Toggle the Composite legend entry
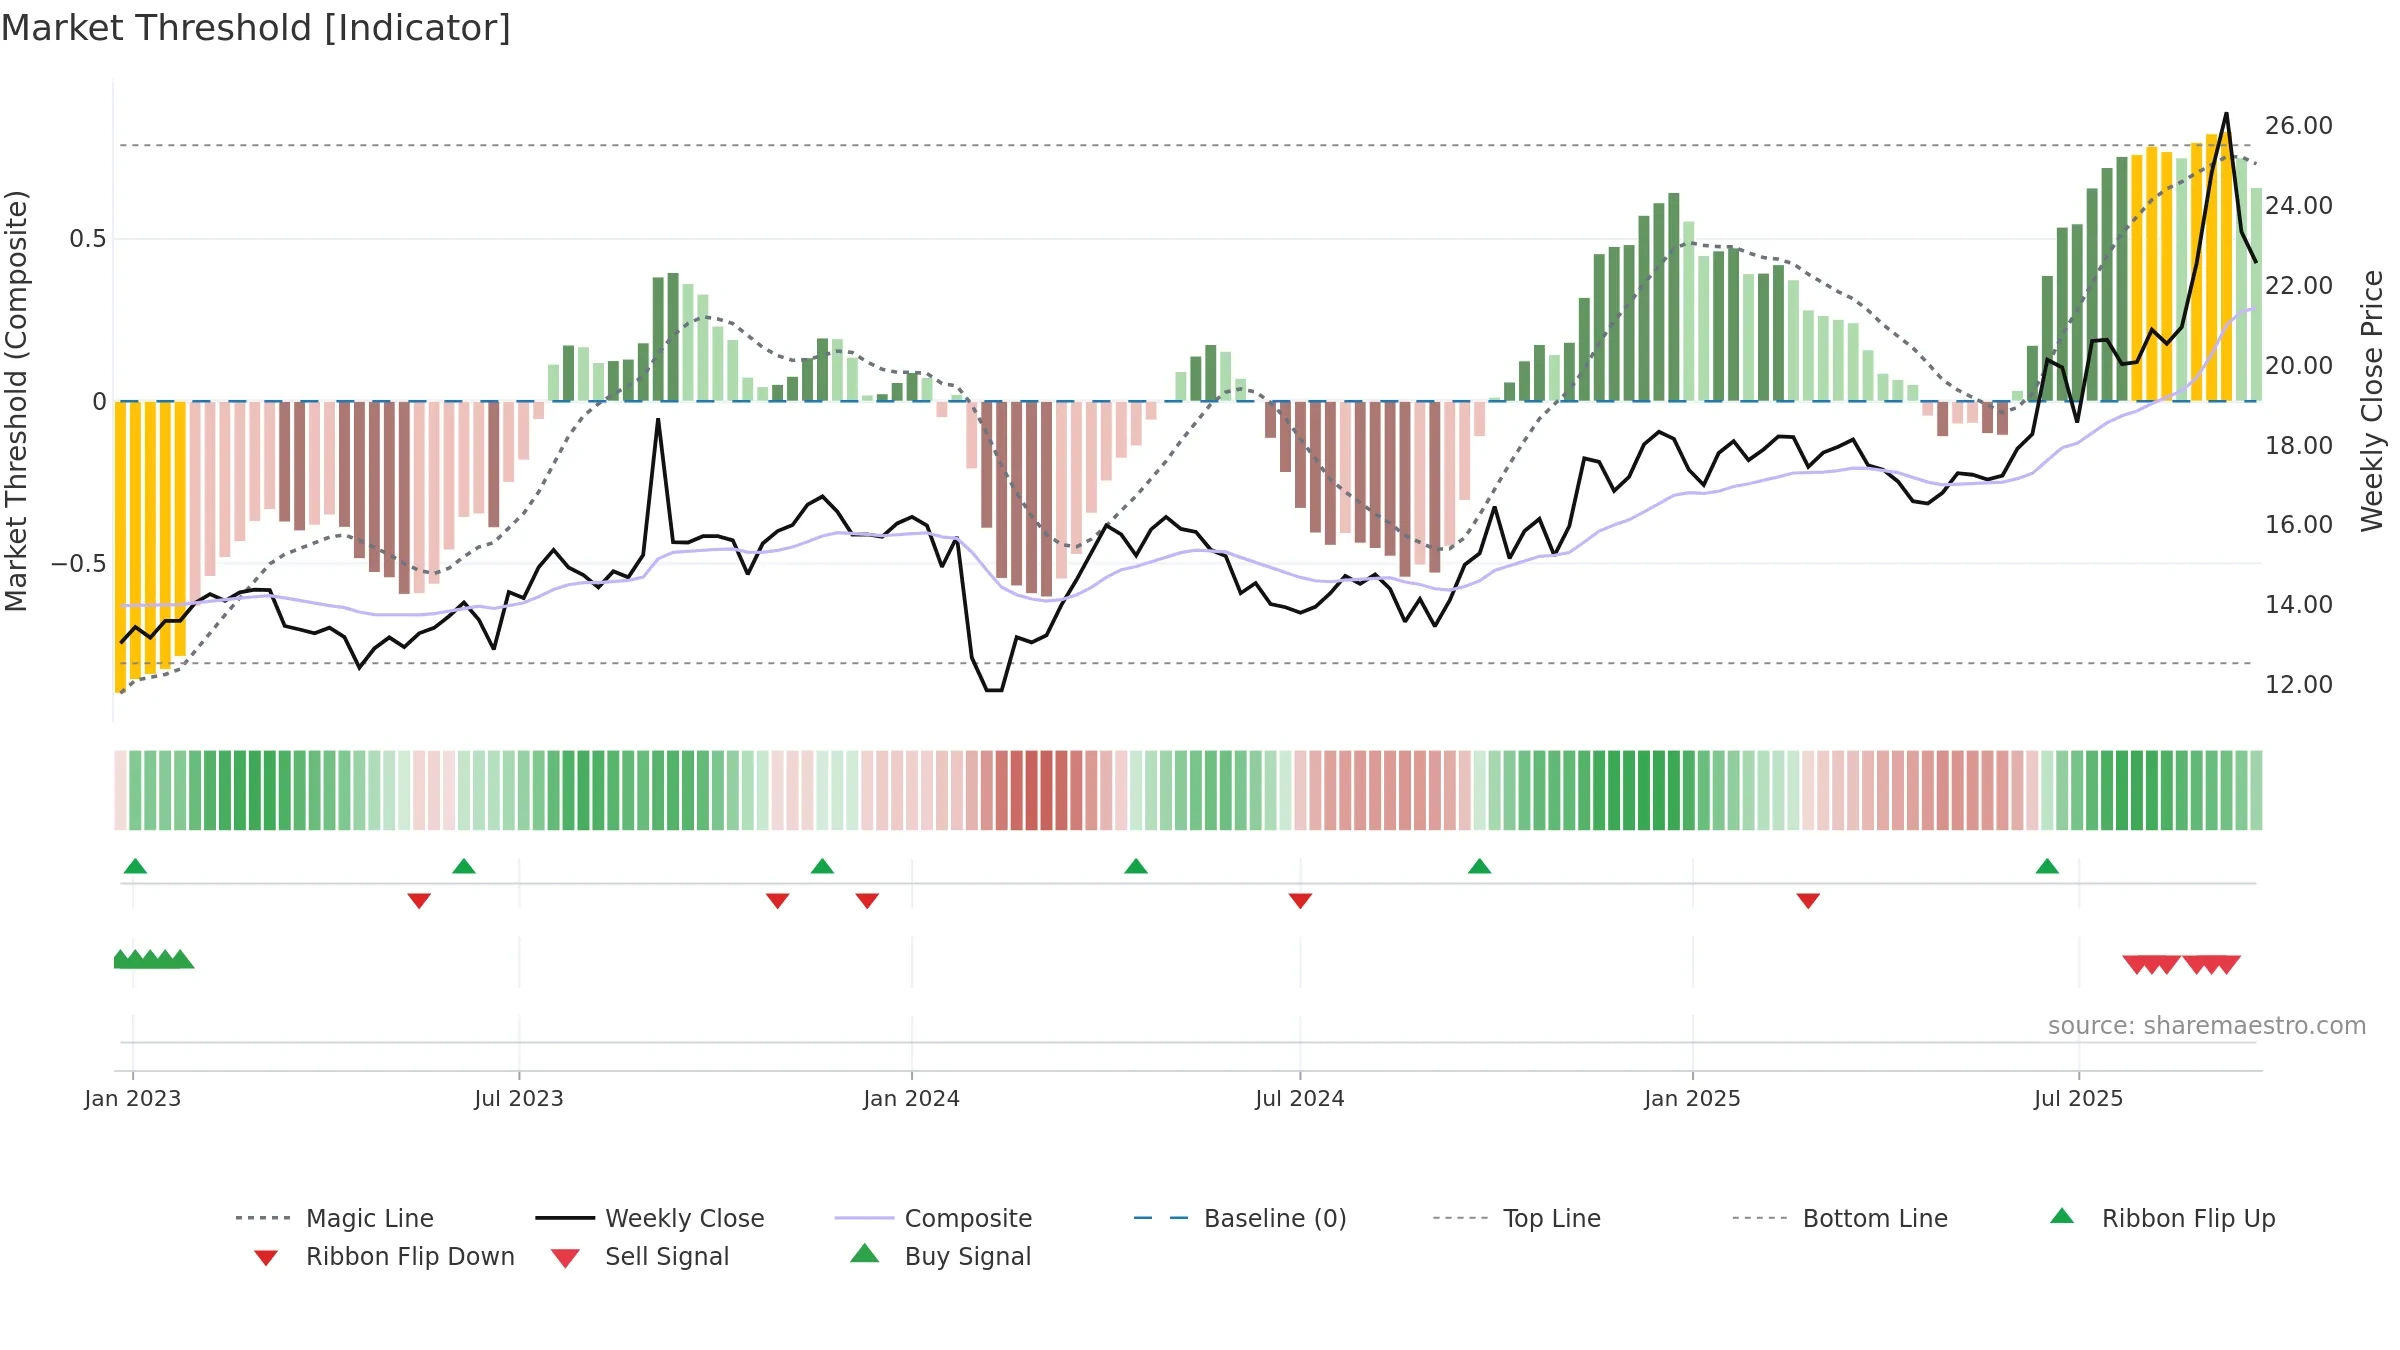The image size is (2400, 1350). [933, 1218]
